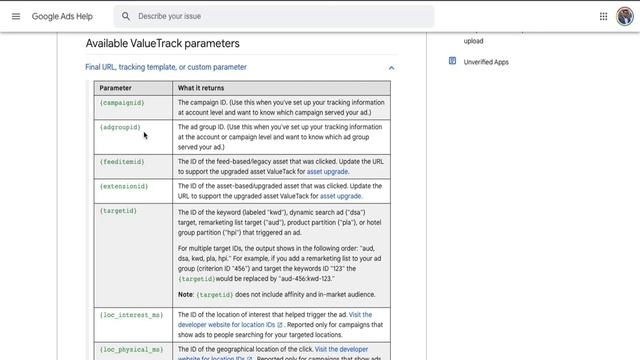Open asset upgrade link in feeditemid row
The height and width of the screenshot is (360, 640).
tap(327, 172)
